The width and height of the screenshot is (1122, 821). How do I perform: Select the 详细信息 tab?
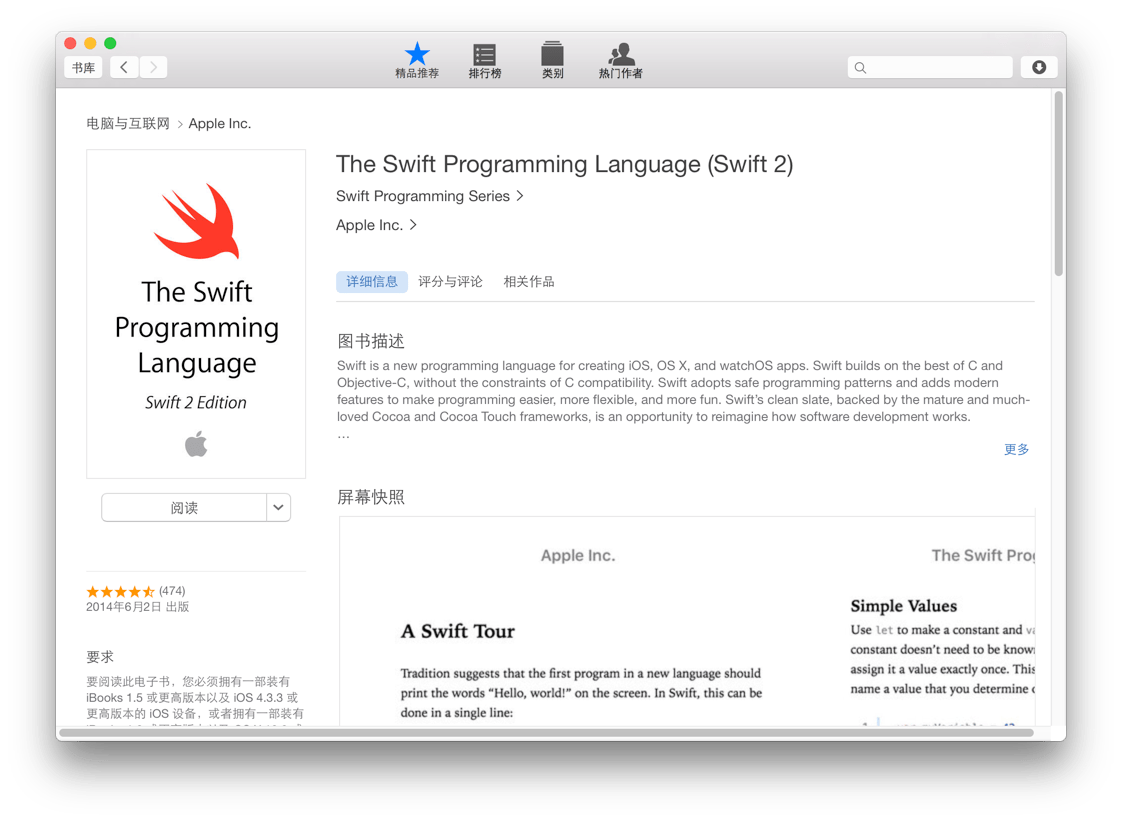(372, 281)
